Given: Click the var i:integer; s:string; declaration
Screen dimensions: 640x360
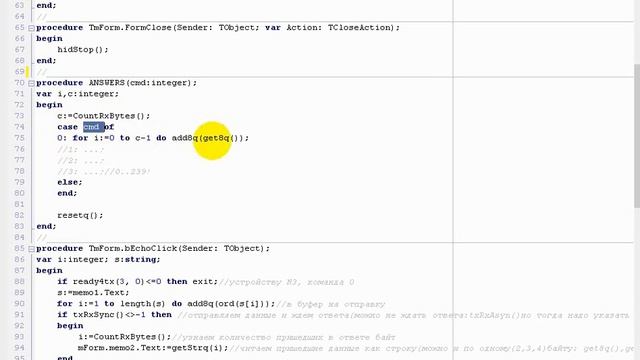Looking at the screenshot, I should tap(98, 260).
